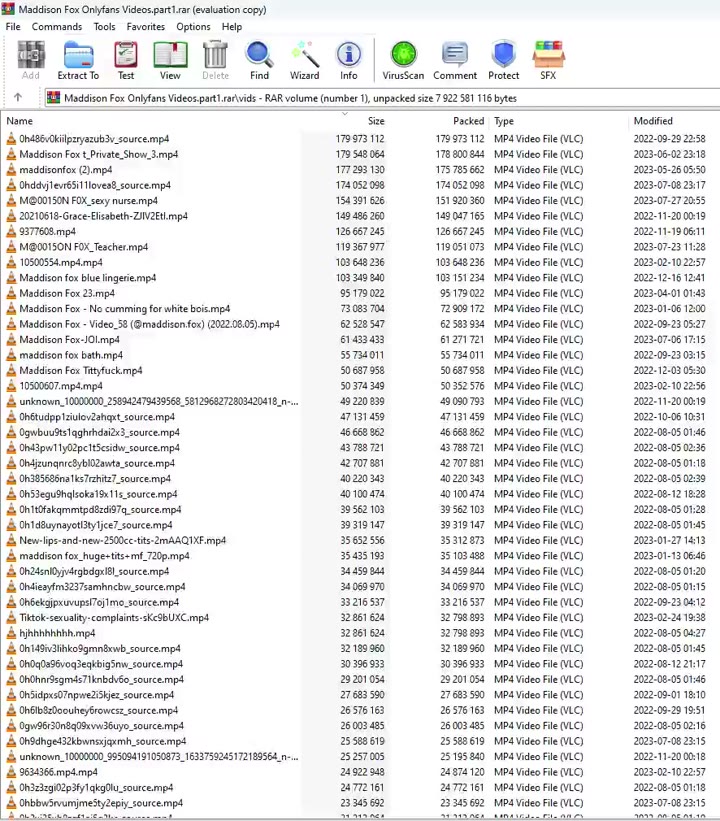Click VLC icon beside maddisonfox (2).mp4

(11, 170)
